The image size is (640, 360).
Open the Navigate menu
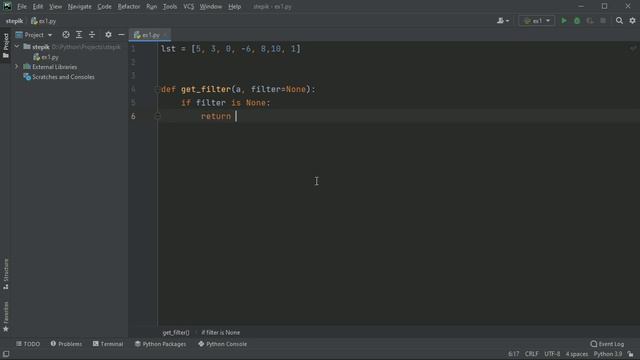pos(80,7)
